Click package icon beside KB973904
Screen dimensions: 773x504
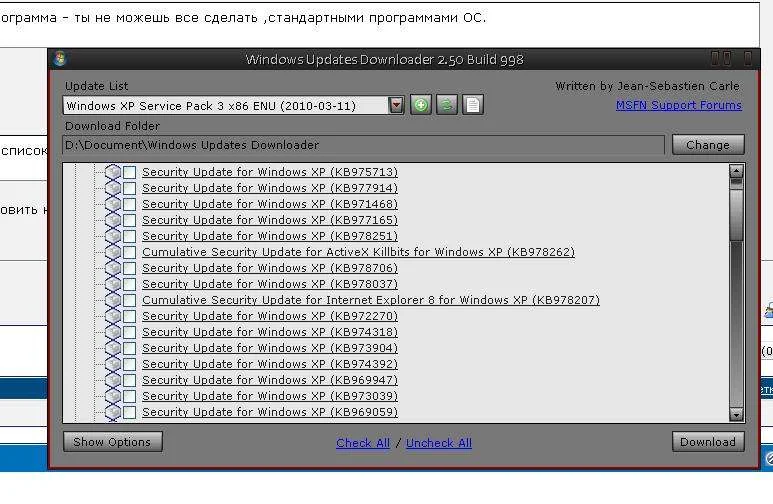pyautogui.click(x=113, y=348)
